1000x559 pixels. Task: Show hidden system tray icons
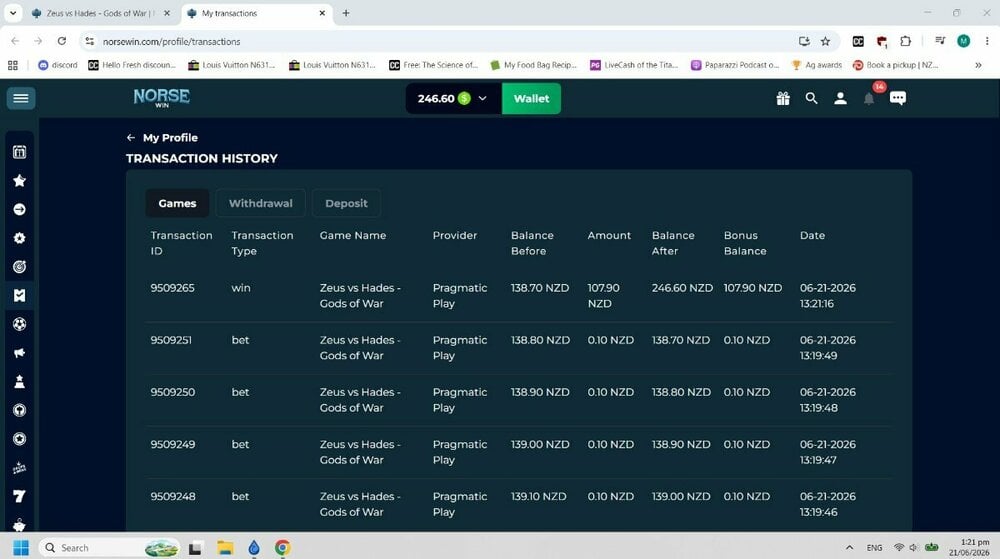tap(849, 548)
